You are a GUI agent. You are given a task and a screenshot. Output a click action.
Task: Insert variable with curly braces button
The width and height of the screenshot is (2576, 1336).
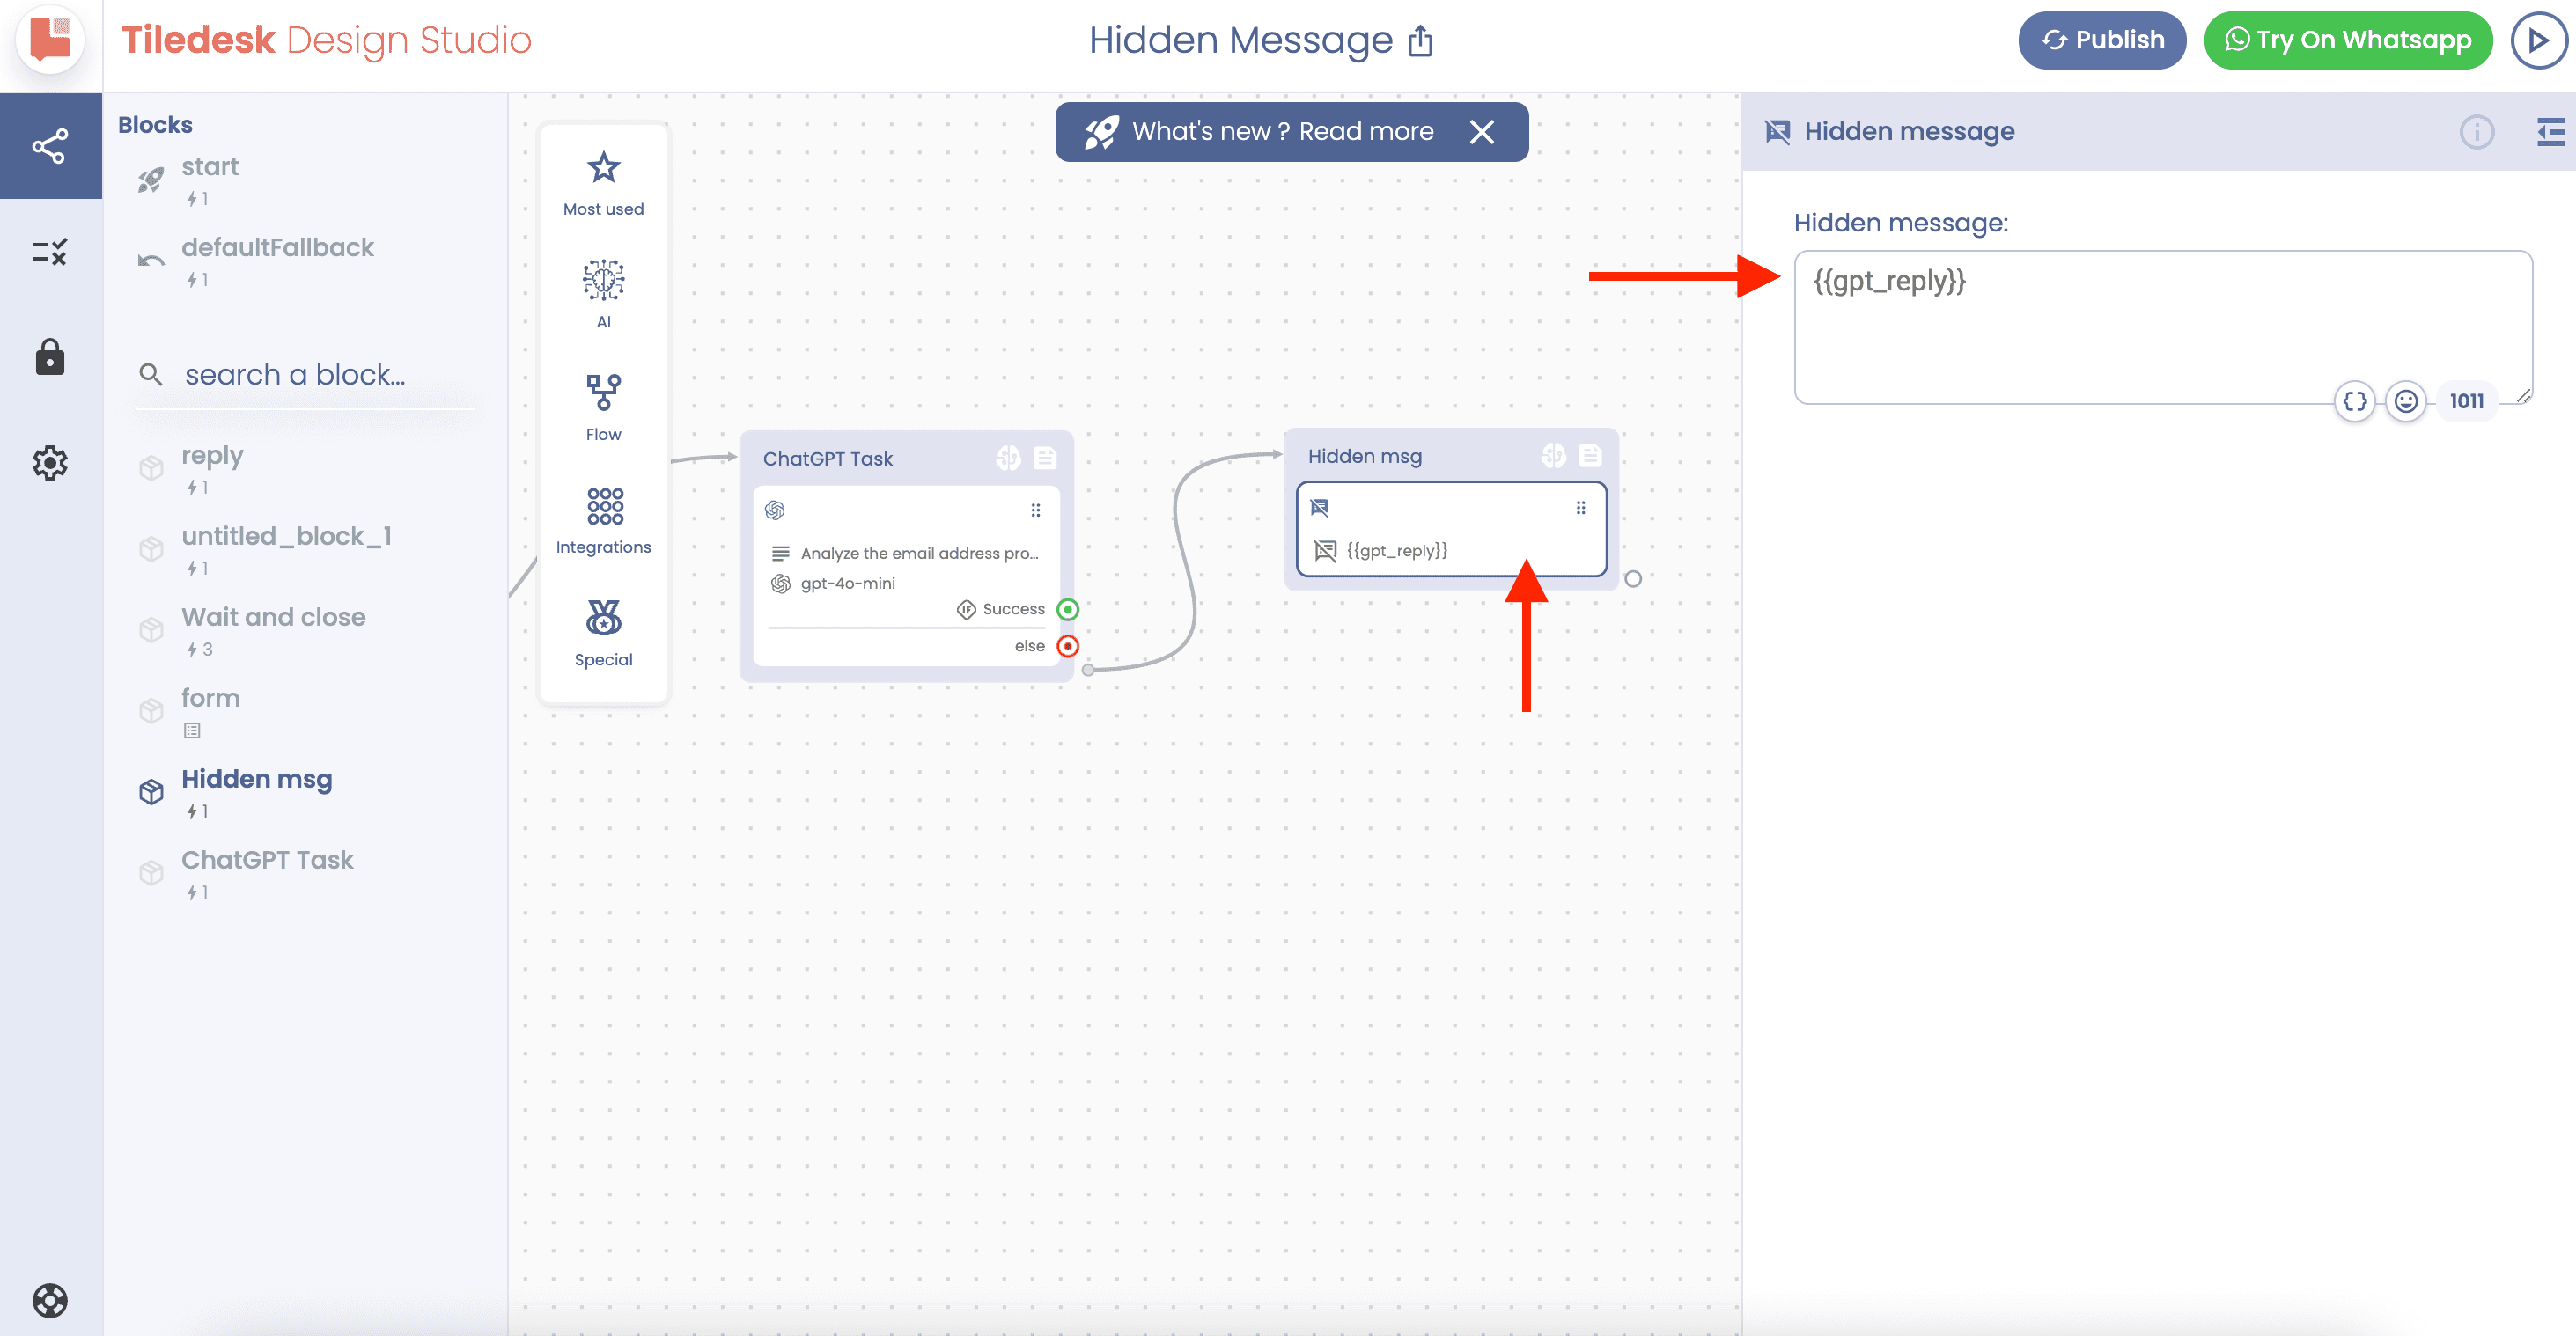click(x=2354, y=401)
